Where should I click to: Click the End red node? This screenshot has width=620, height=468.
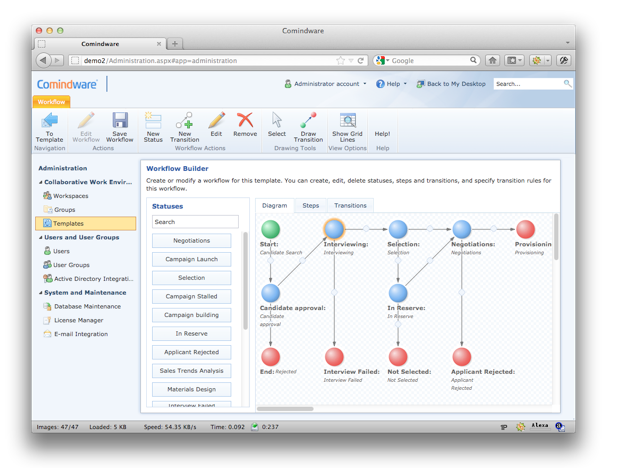[x=271, y=357]
